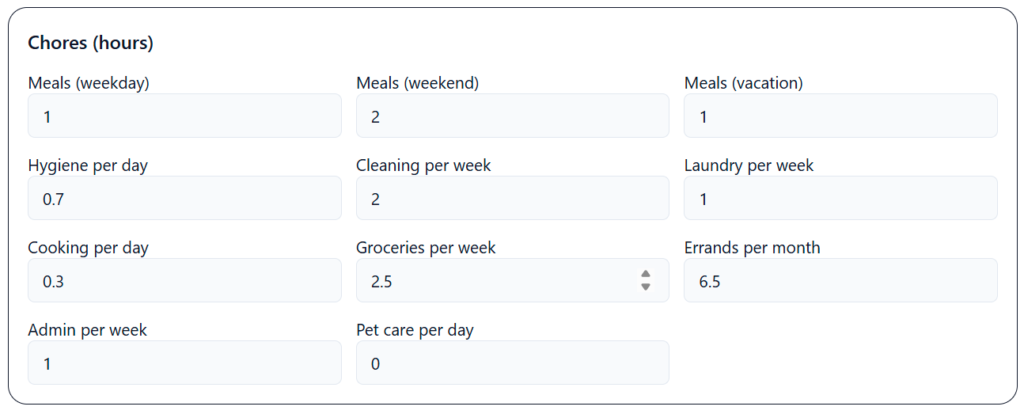This screenshot has height=414, width=1024.
Task: Focus the Meals (weekend) hours field
Action: coord(512,116)
